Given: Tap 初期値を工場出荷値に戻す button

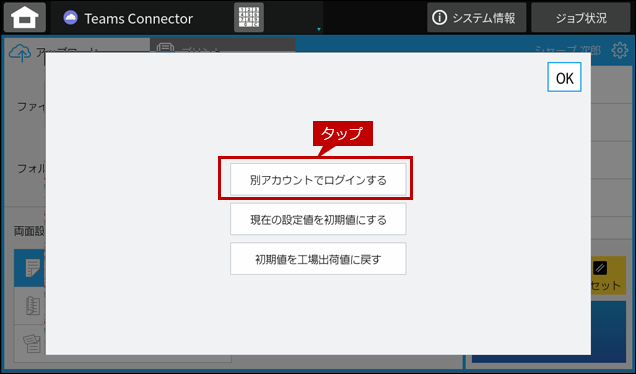Looking at the screenshot, I should pos(318,259).
